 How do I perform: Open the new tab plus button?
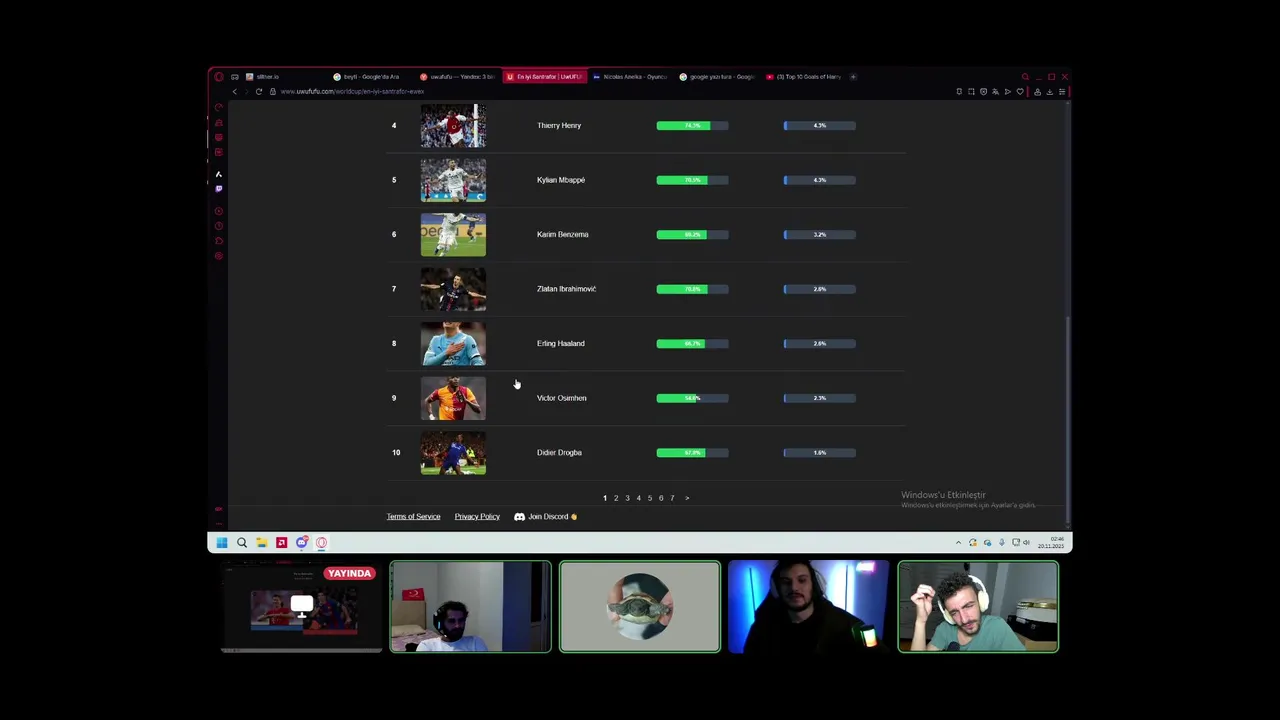[x=853, y=77]
